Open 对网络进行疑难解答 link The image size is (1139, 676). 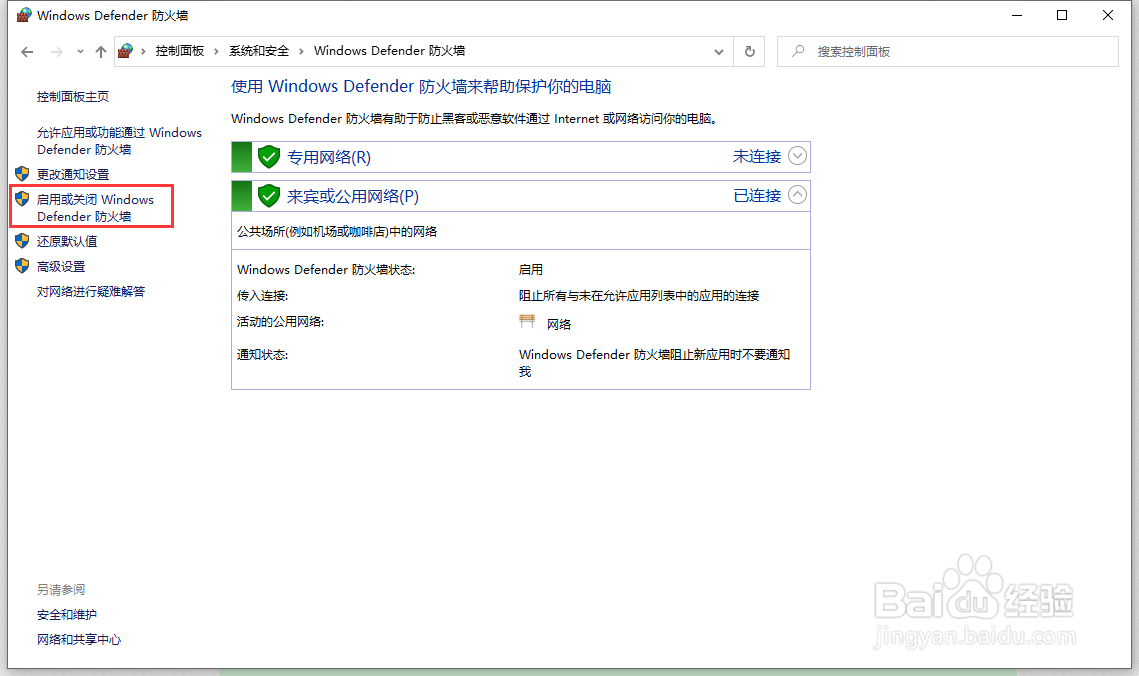pos(91,291)
